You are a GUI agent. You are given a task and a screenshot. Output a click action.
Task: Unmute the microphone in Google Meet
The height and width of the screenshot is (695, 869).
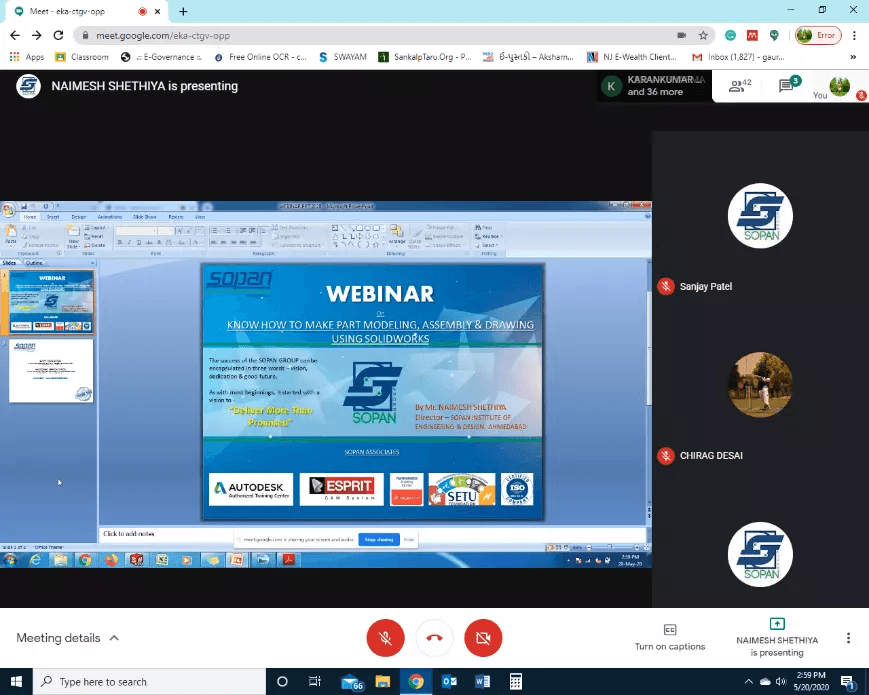coord(385,637)
